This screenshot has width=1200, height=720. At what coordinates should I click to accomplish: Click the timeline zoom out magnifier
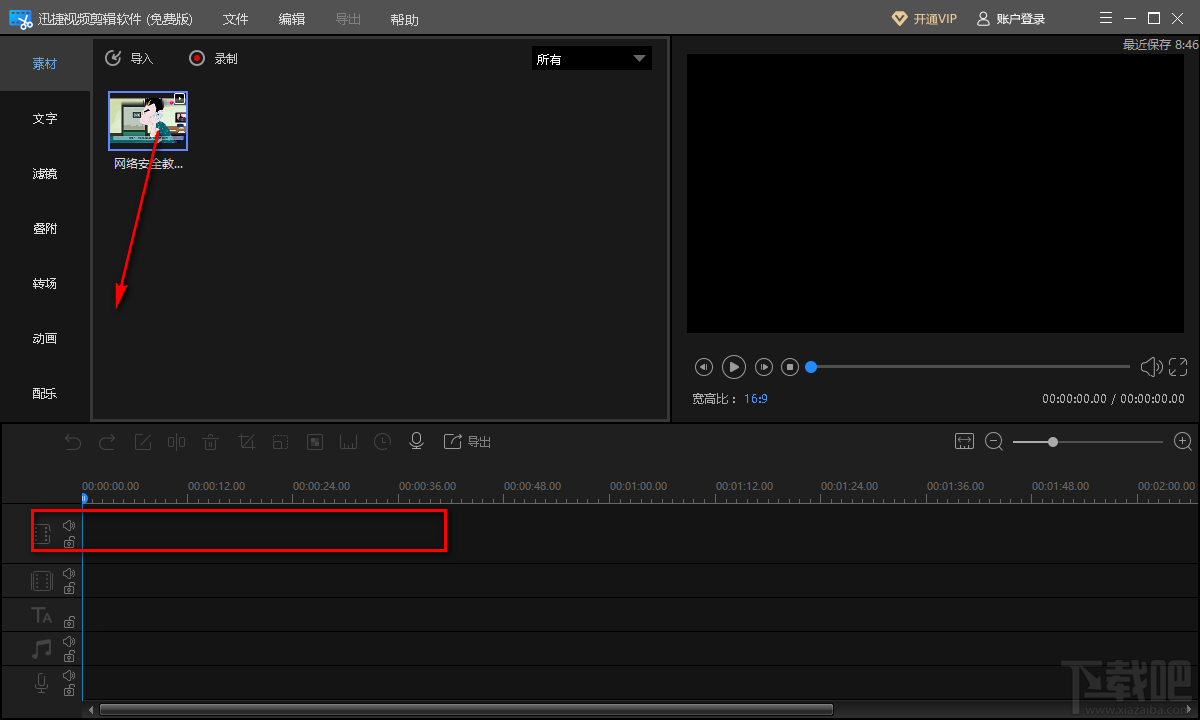coord(994,441)
